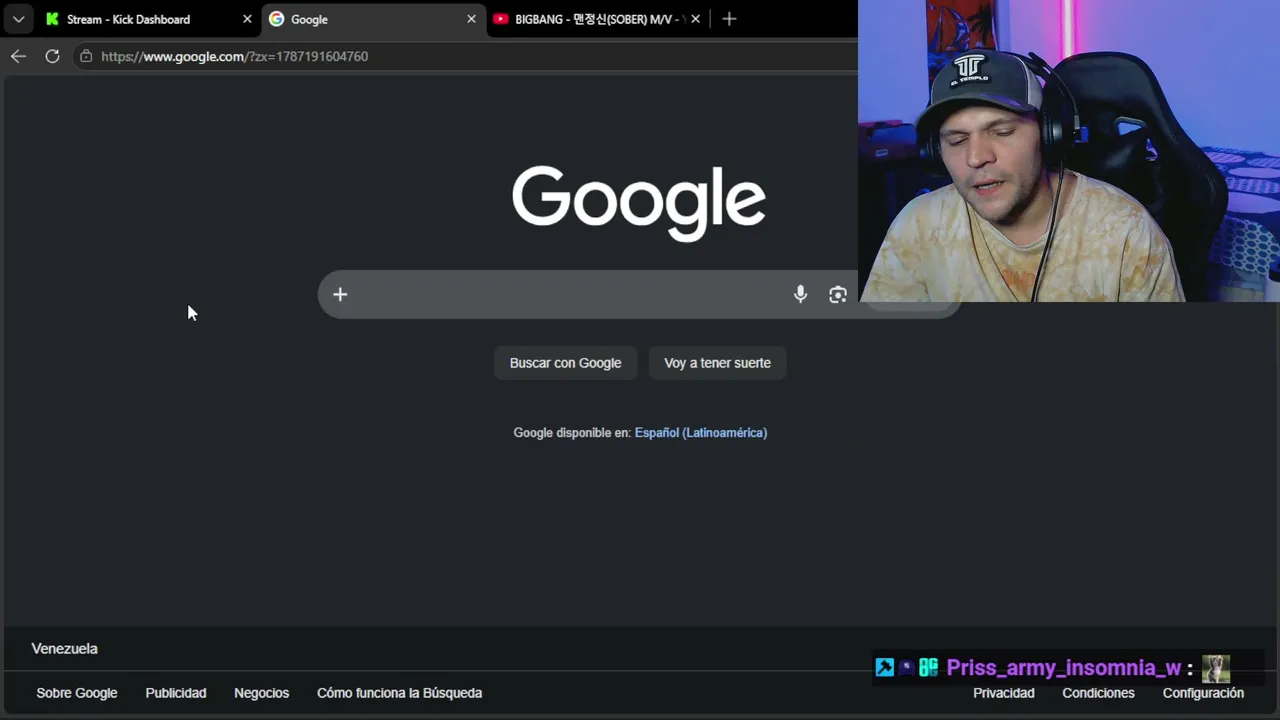The height and width of the screenshot is (720, 1280).
Task: Open the Publicidad footer link
Action: pyautogui.click(x=176, y=693)
